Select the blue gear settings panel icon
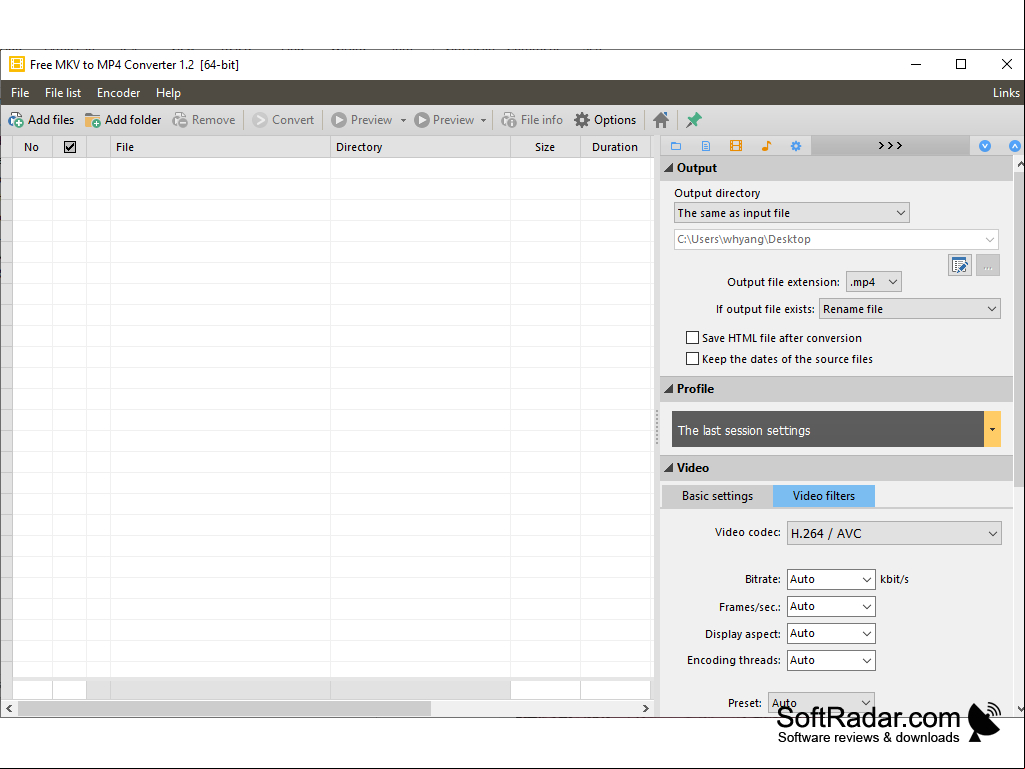Viewport: 1025px width, 769px height. (796, 146)
